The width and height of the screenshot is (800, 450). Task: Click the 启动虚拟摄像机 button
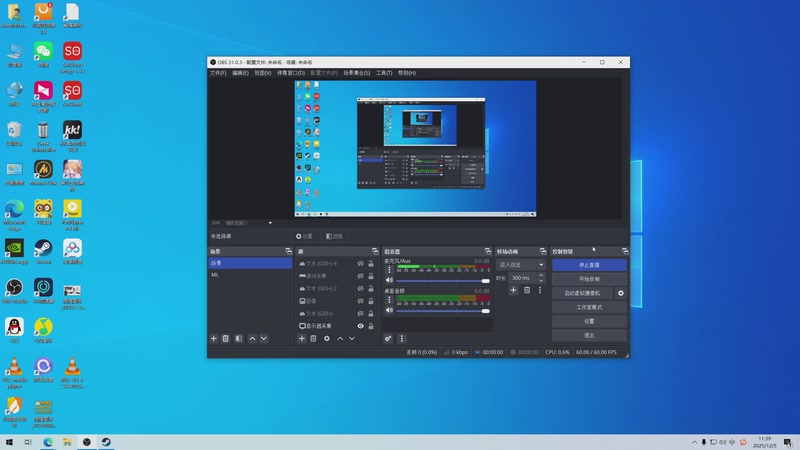pos(583,293)
